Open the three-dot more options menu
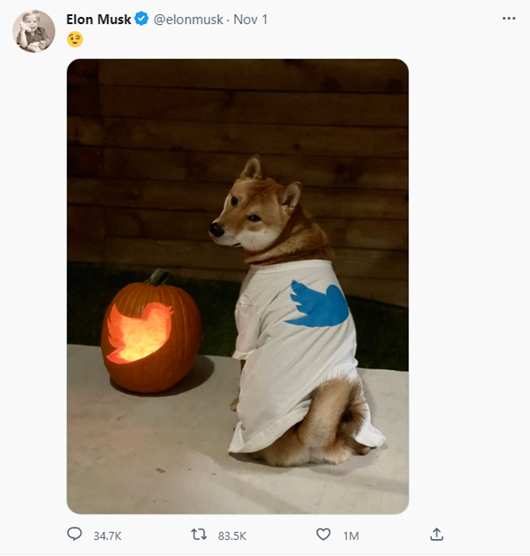This screenshot has width=530, height=556. (x=509, y=18)
